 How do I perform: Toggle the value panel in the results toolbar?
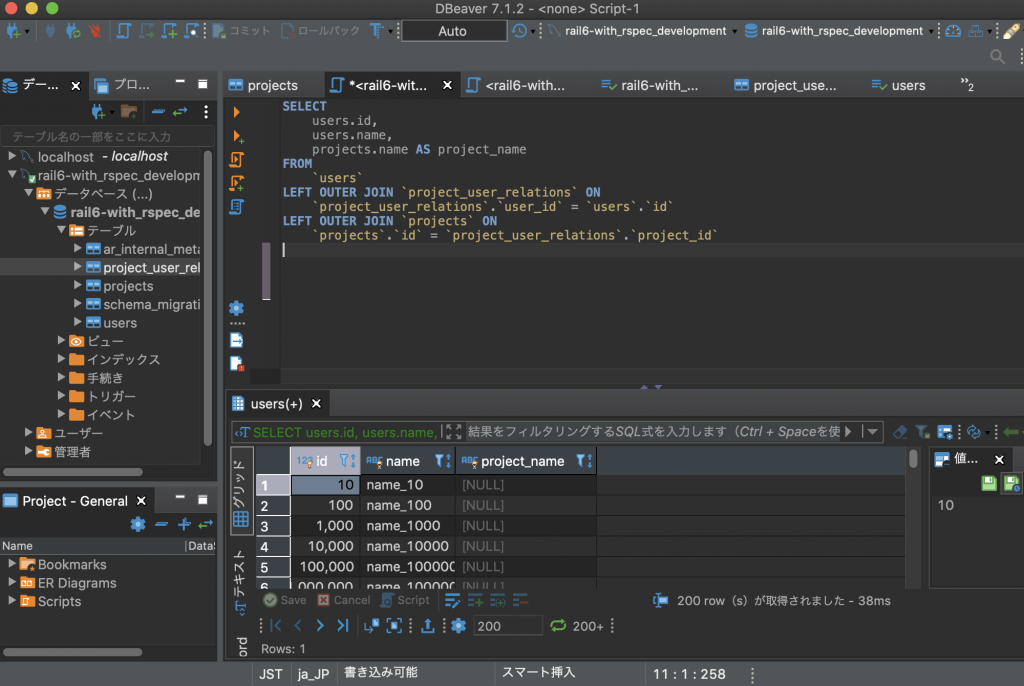point(945,432)
